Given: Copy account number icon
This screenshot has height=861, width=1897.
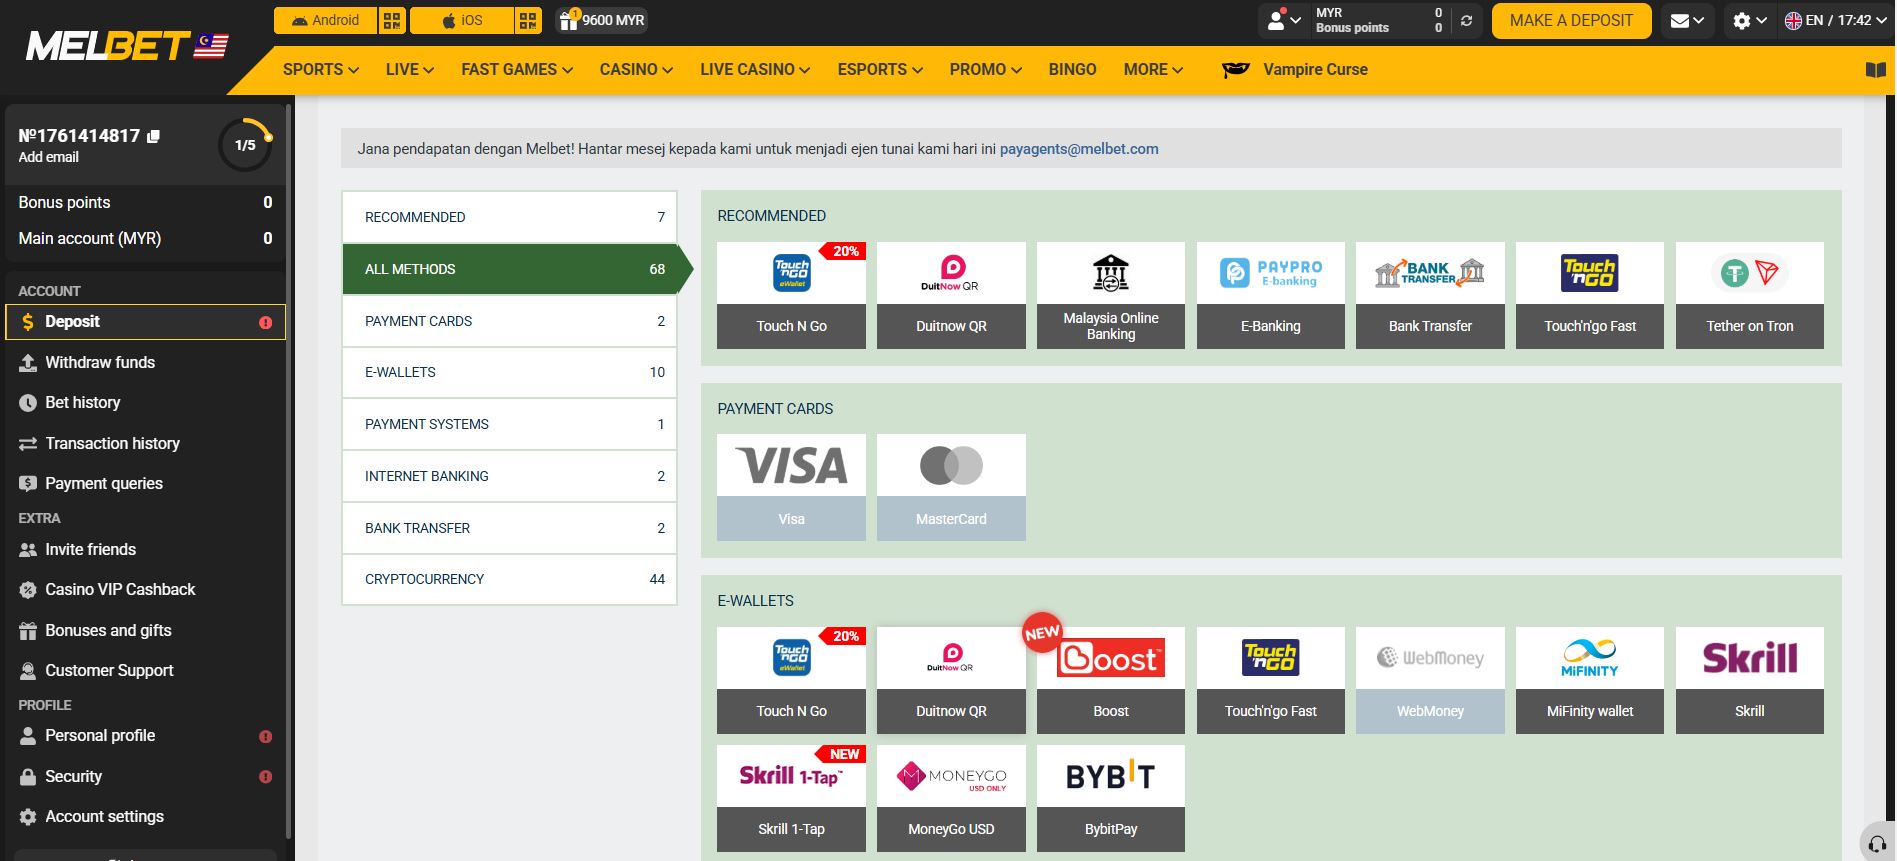Looking at the screenshot, I should pyautogui.click(x=153, y=136).
